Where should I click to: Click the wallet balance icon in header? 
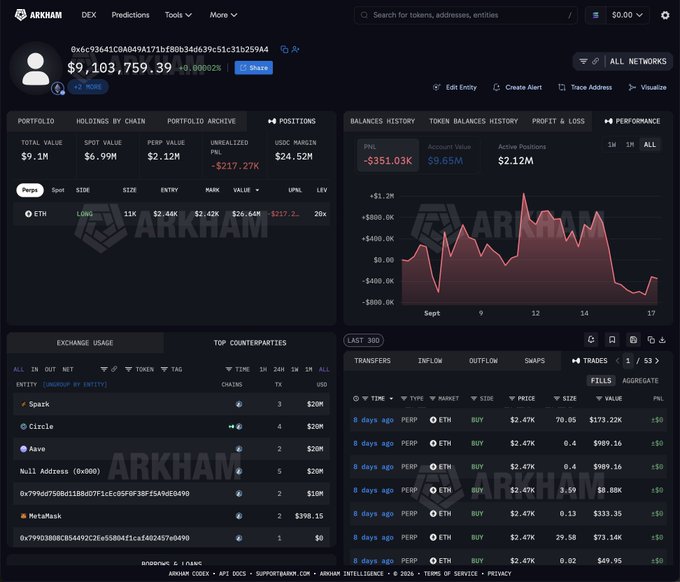596,15
